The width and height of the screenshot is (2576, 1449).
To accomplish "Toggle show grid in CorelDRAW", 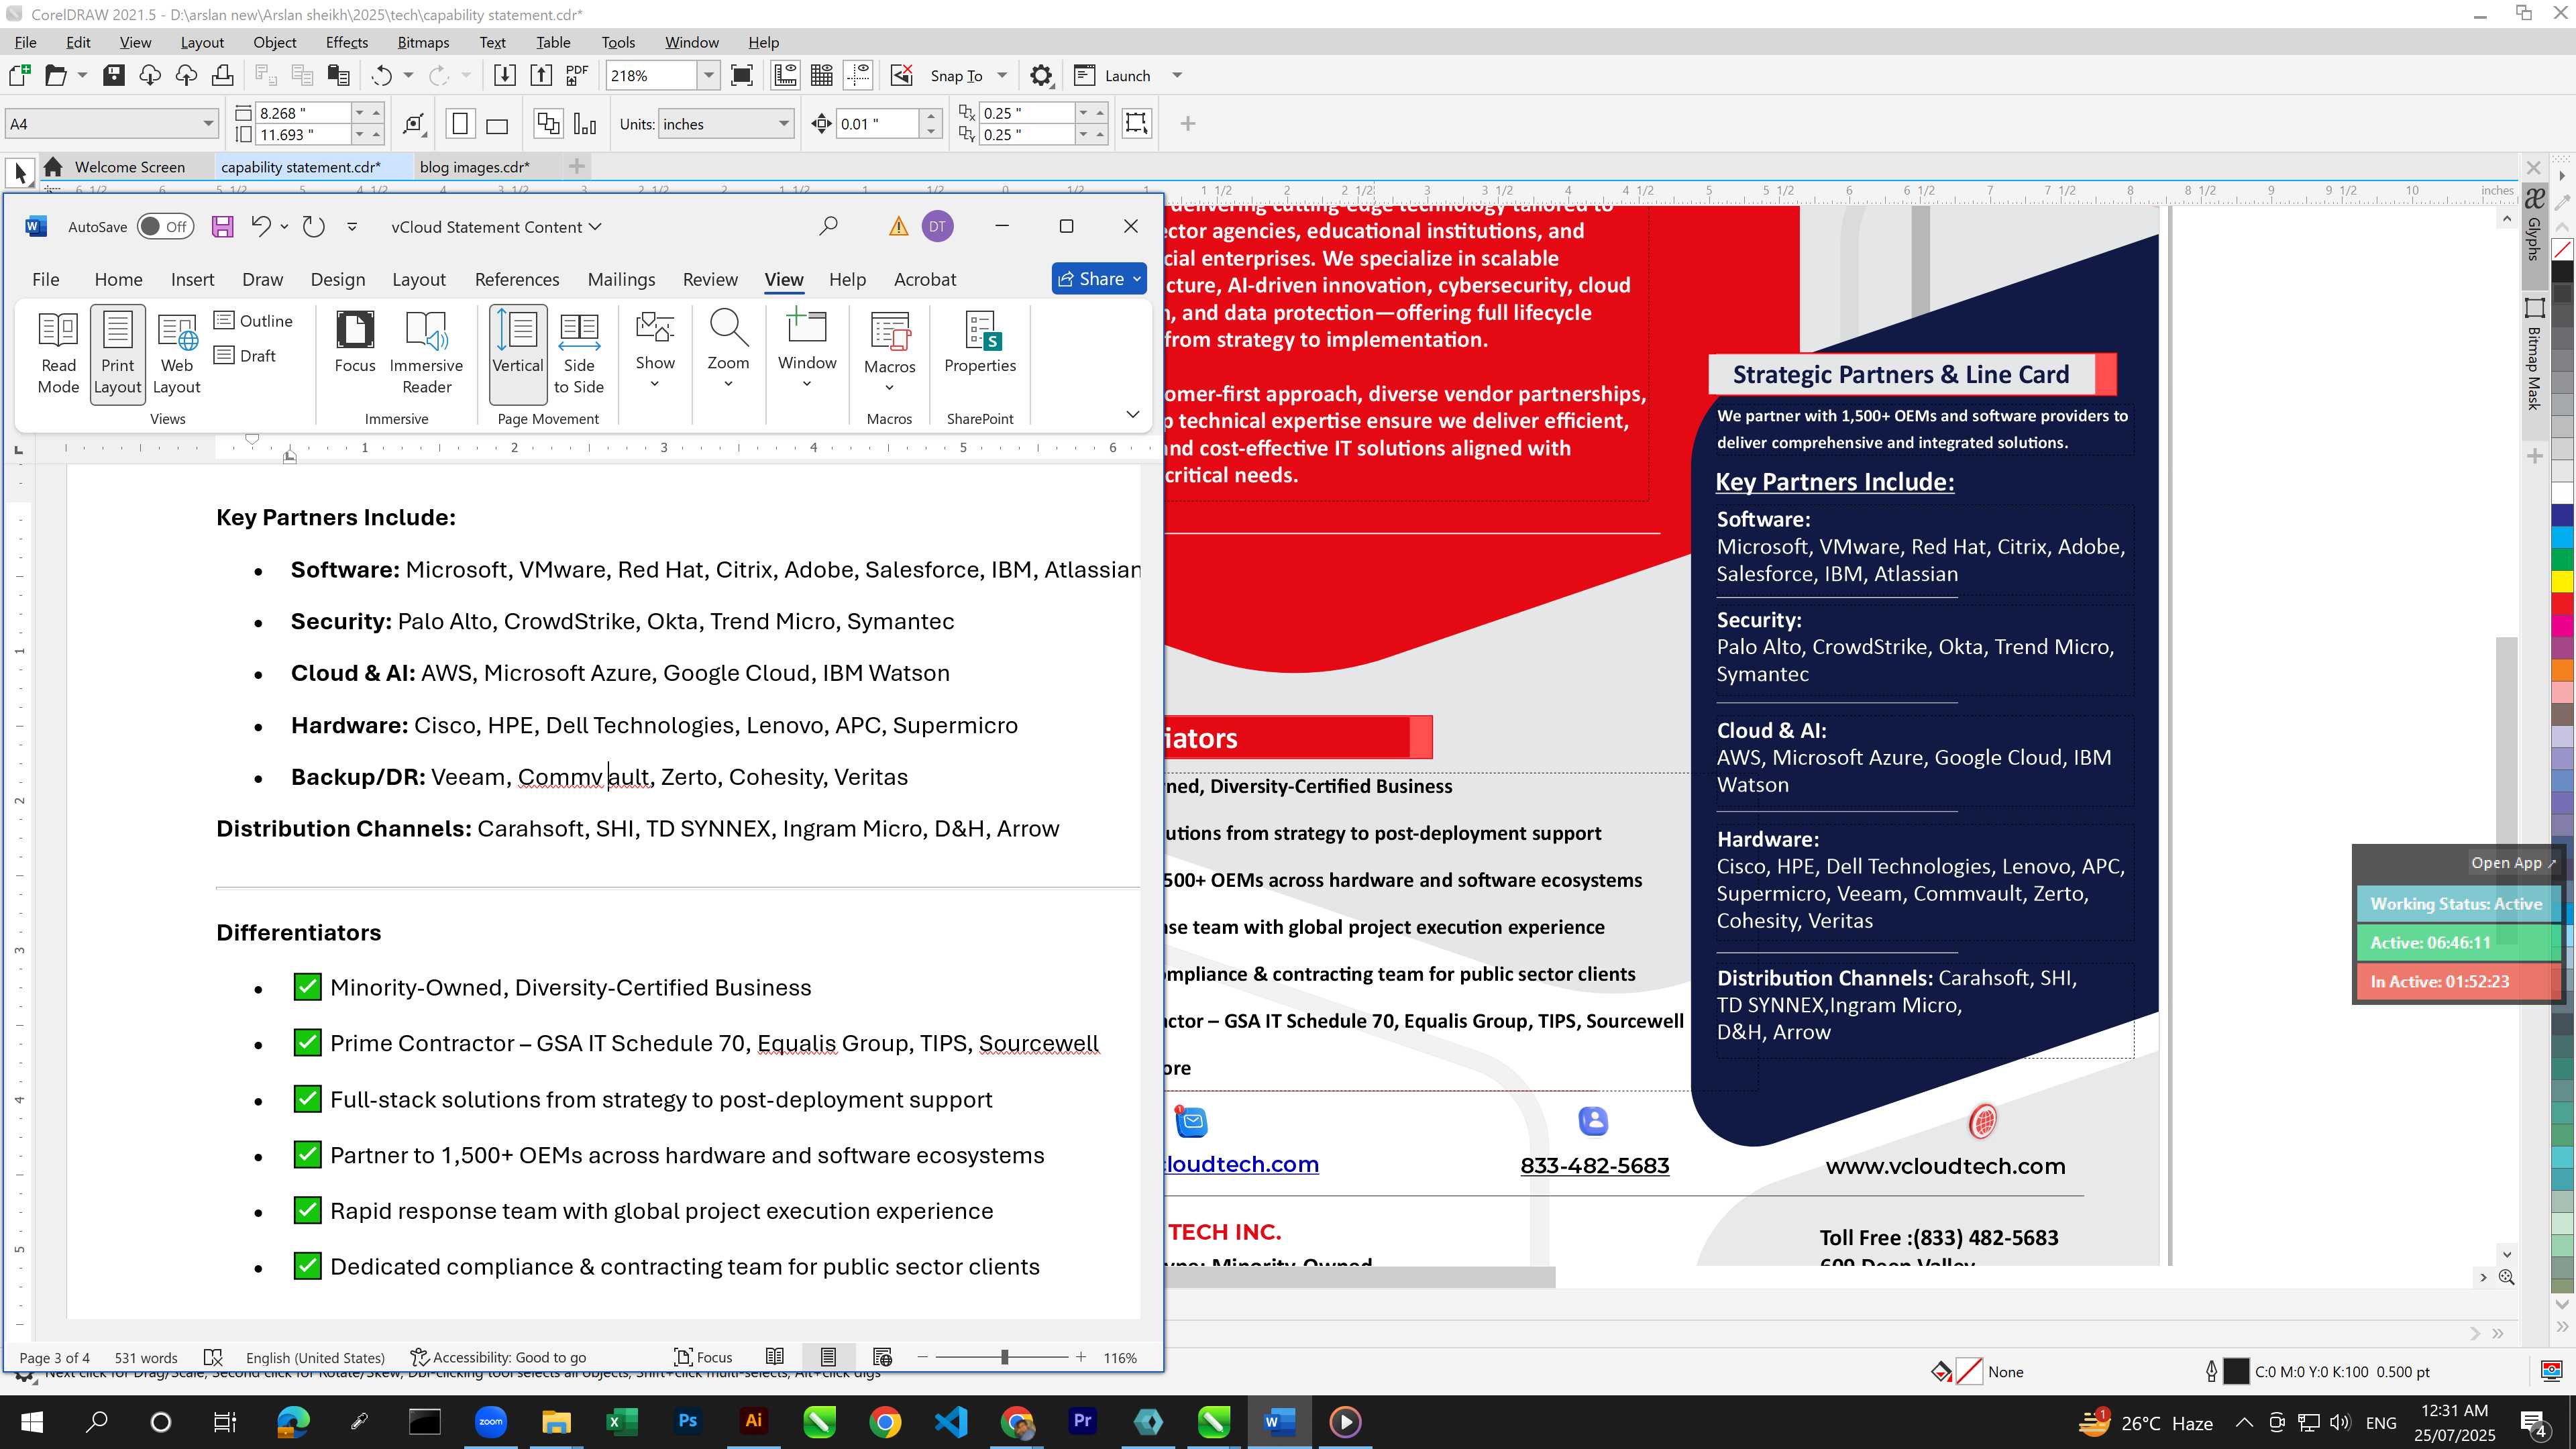I will (x=822, y=75).
